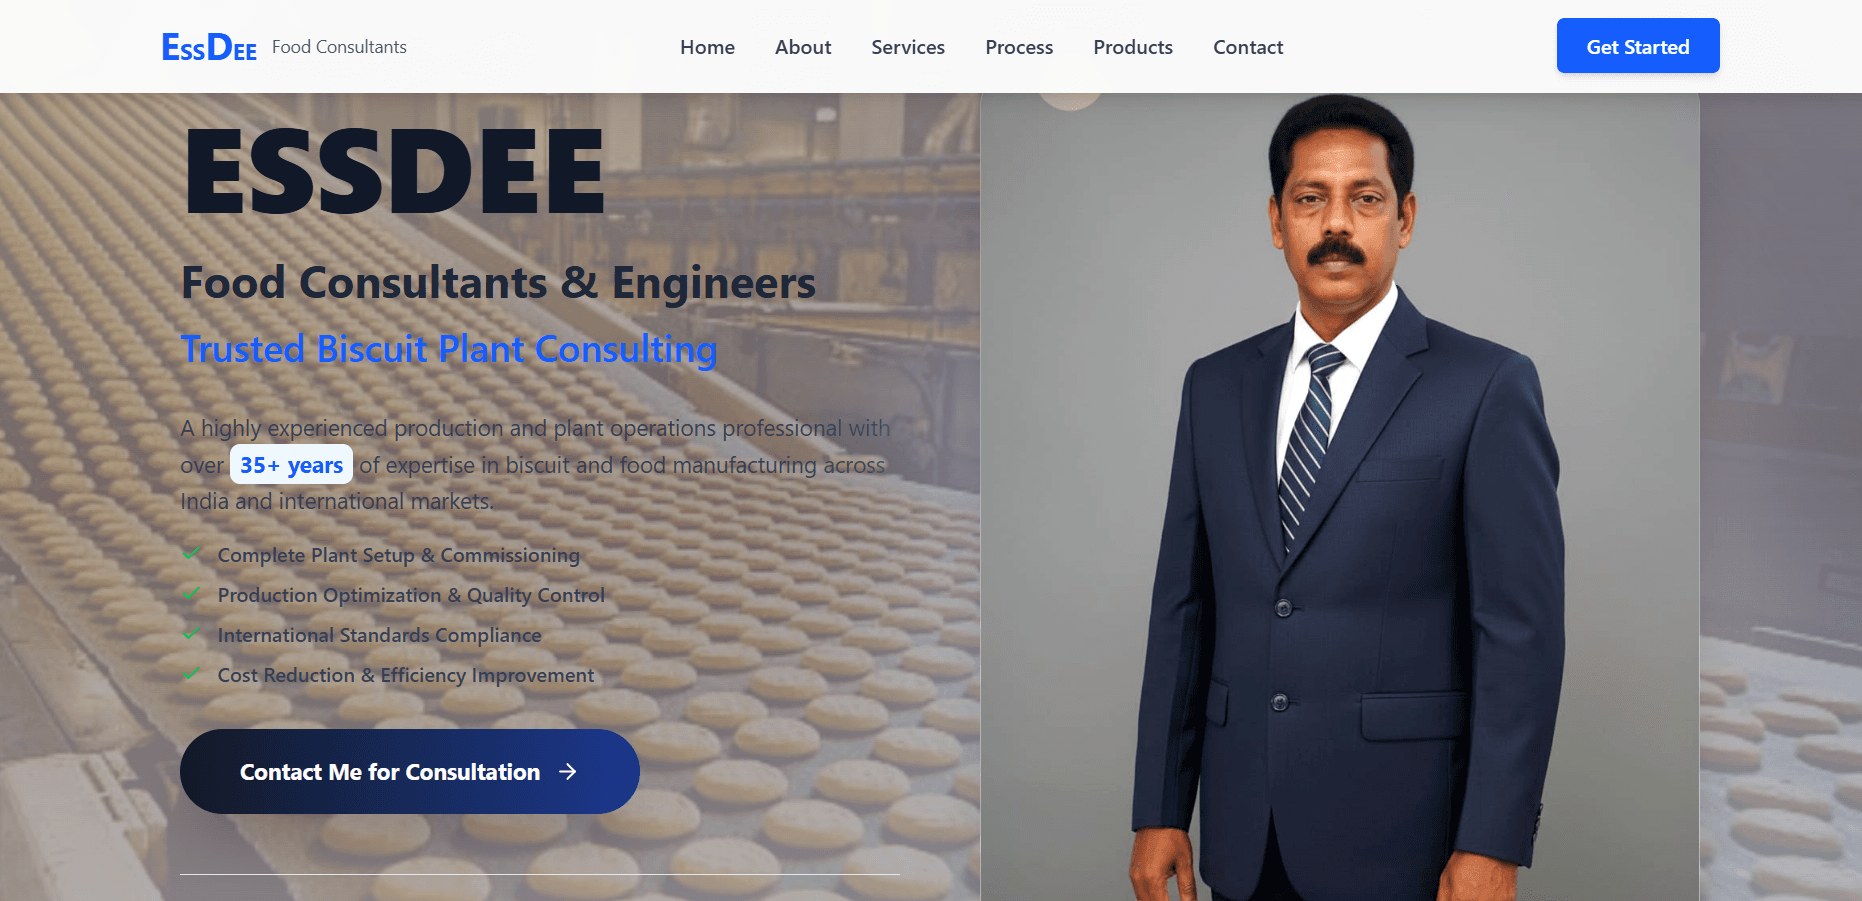This screenshot has height=901, width=1862.
Task: Open the About page from navigation
Action: pos(803,47)
